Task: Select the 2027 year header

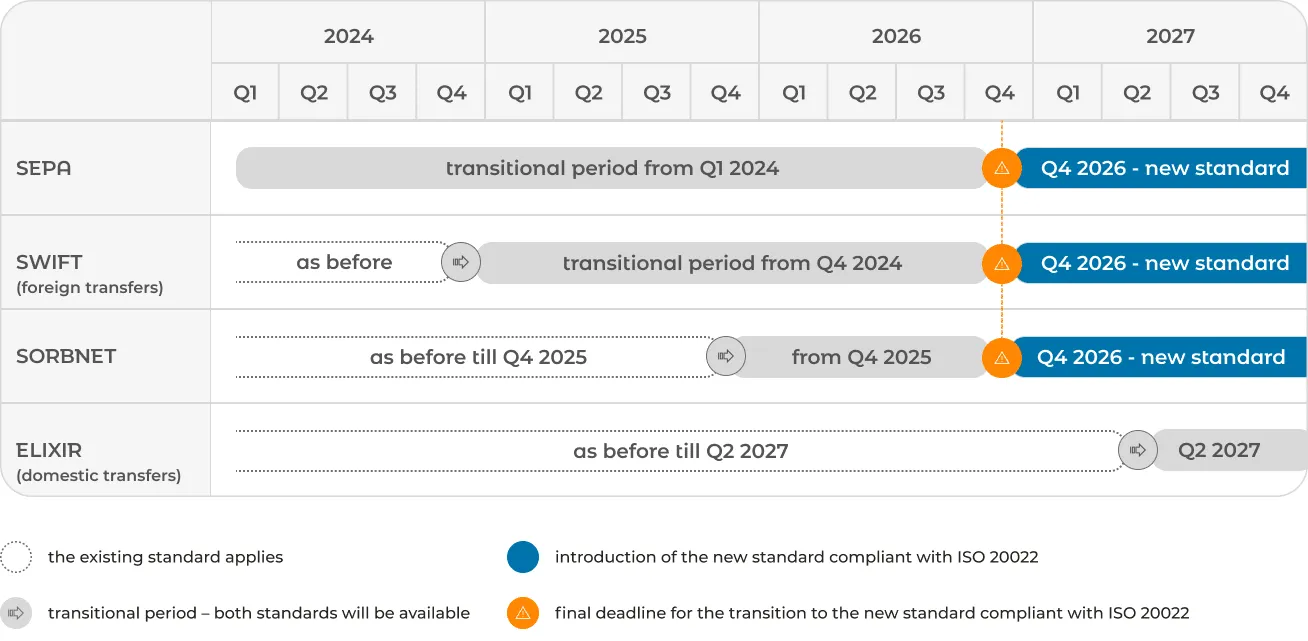Action: tap(1170, 36)
